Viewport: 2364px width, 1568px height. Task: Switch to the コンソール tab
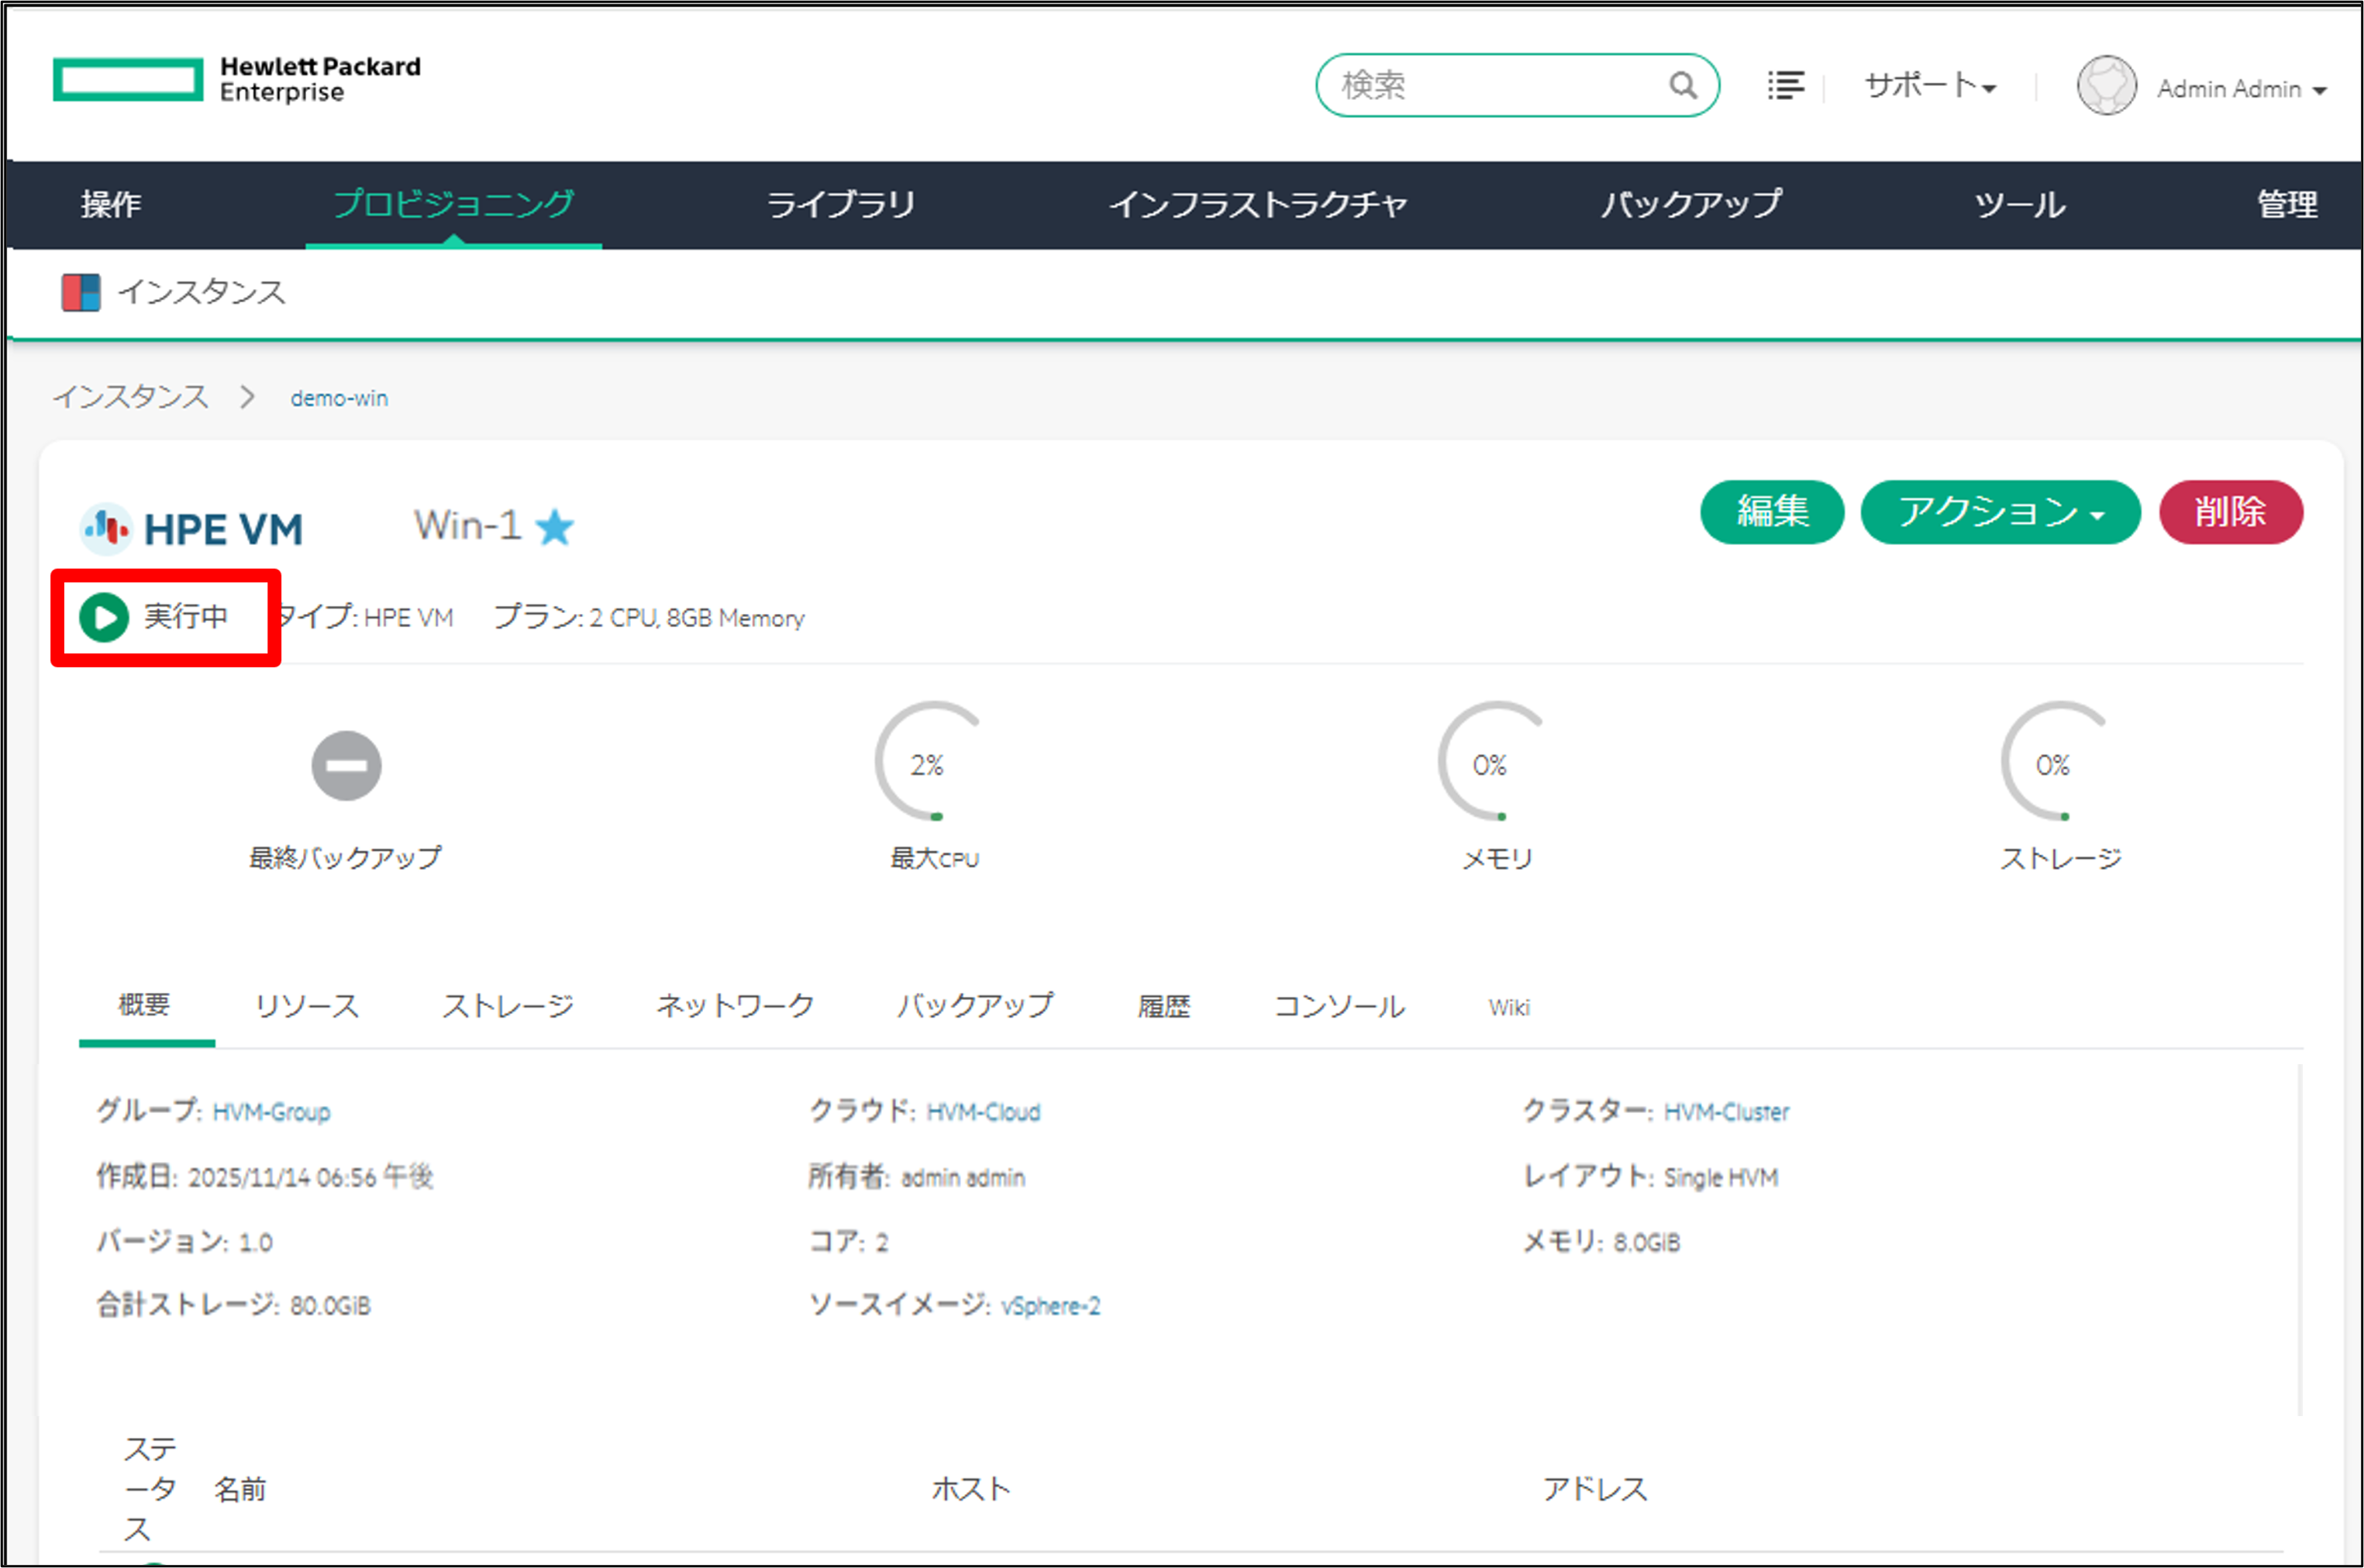(x=1340, y=1006)
